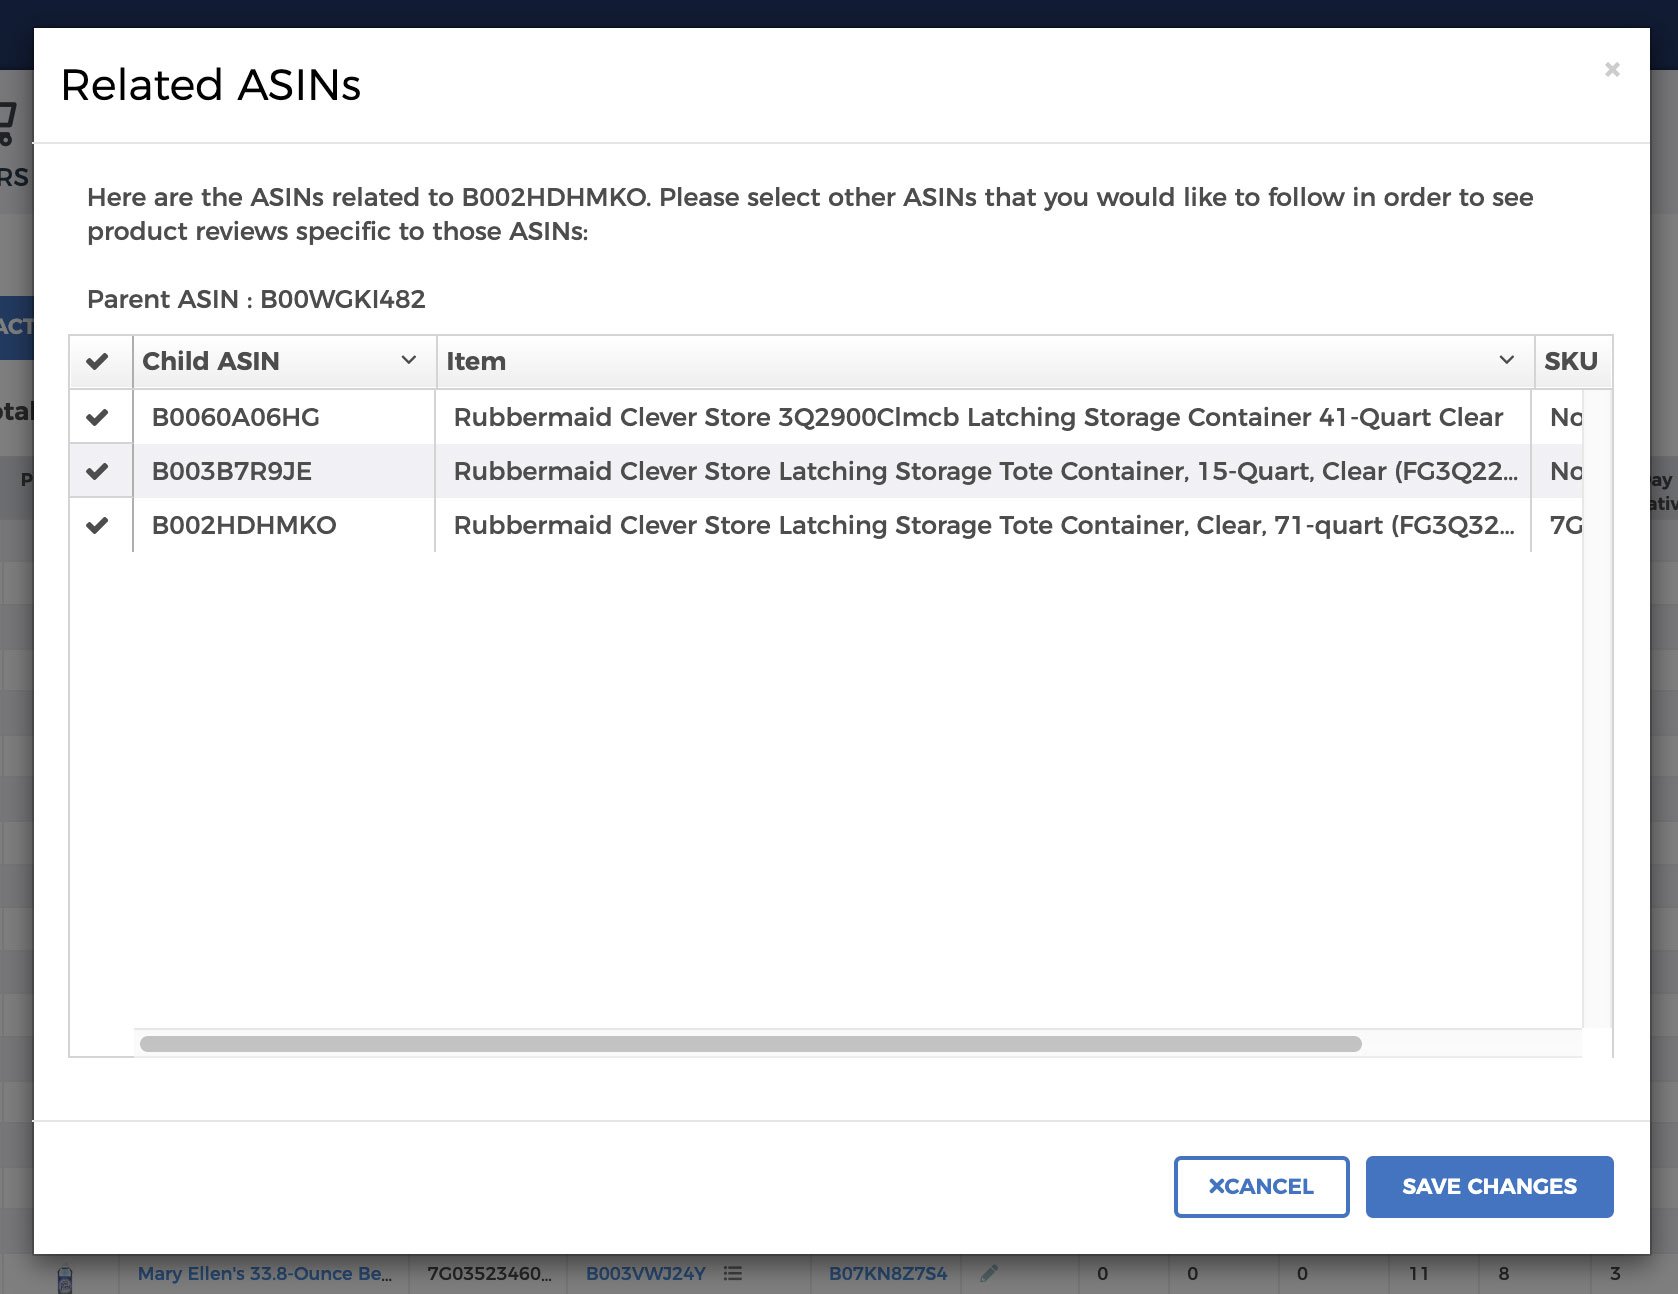Select the B002HDHMKO ASIN cell

pyautogui.click(x=284, y=525)
